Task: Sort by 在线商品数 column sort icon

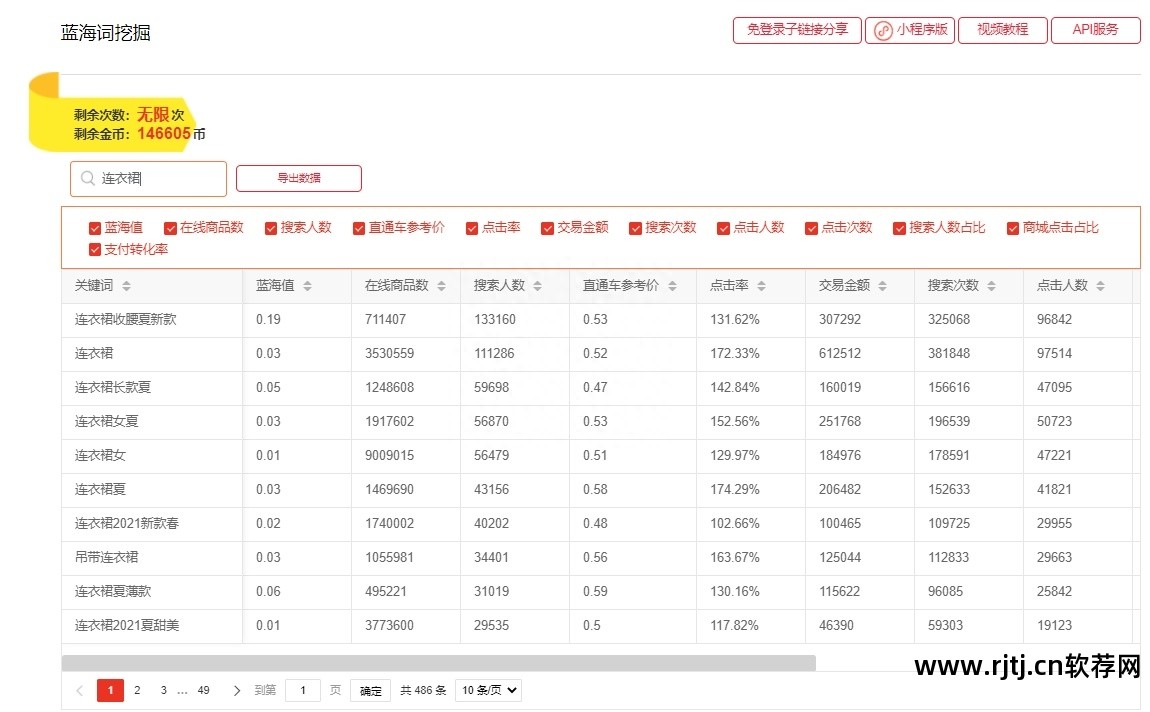Action: 438,286
